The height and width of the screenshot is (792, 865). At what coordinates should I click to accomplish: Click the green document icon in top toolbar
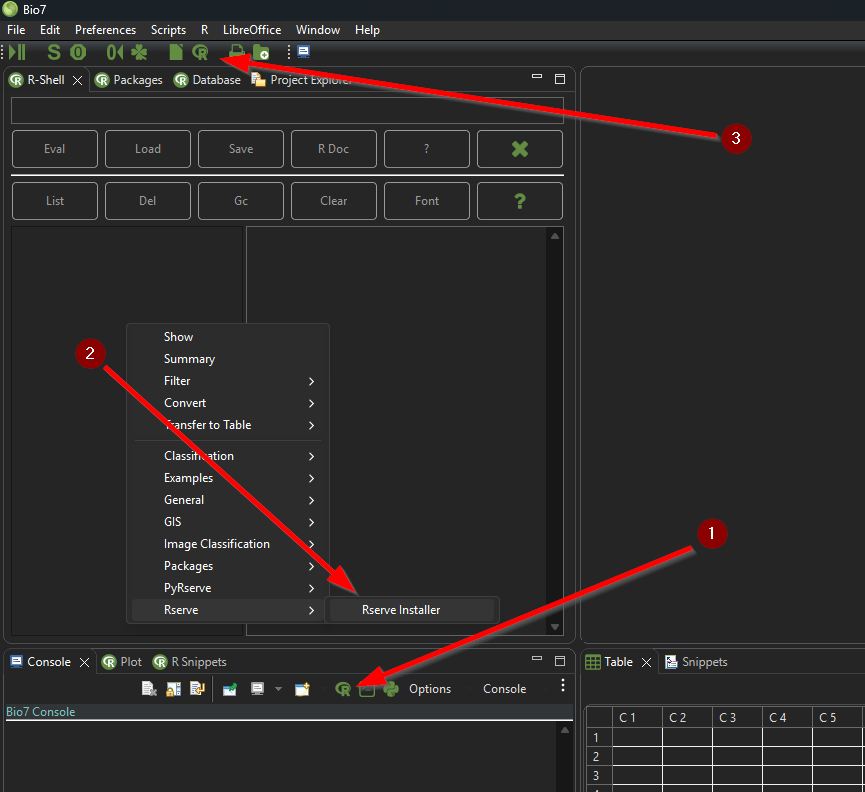coord(175,52)
